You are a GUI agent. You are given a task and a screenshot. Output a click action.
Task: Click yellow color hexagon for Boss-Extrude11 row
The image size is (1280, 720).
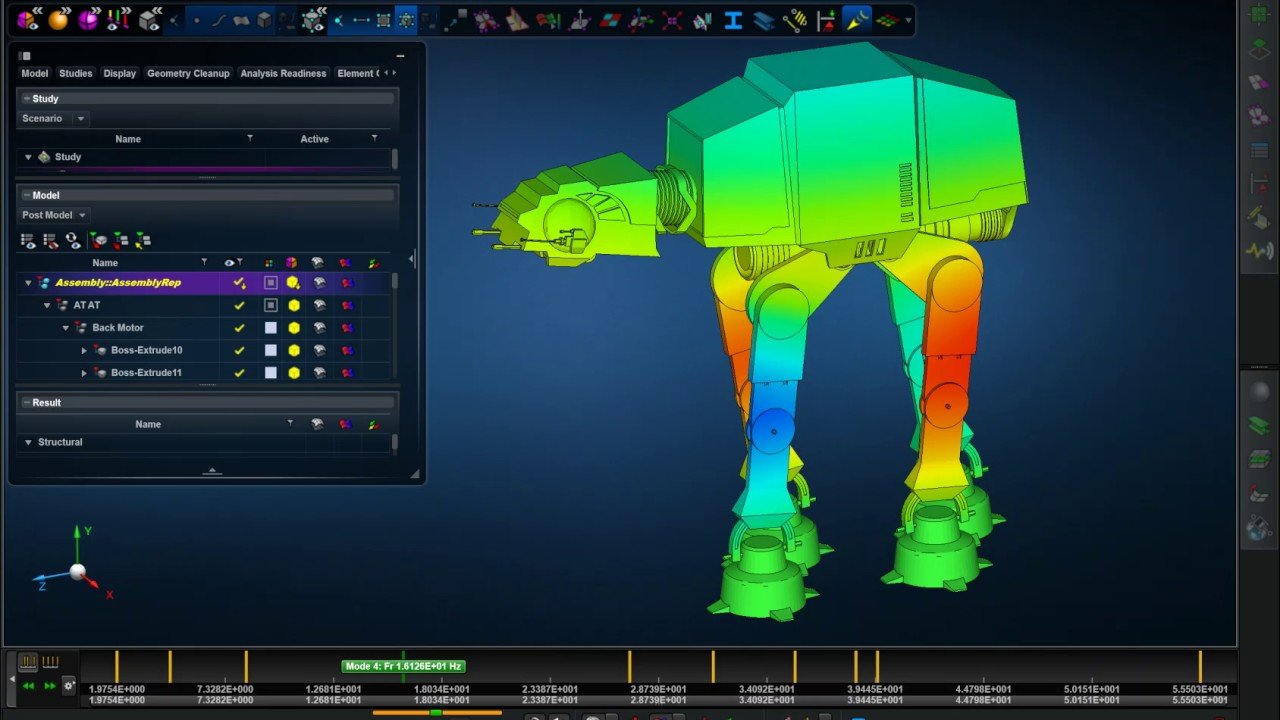(294, 373)
